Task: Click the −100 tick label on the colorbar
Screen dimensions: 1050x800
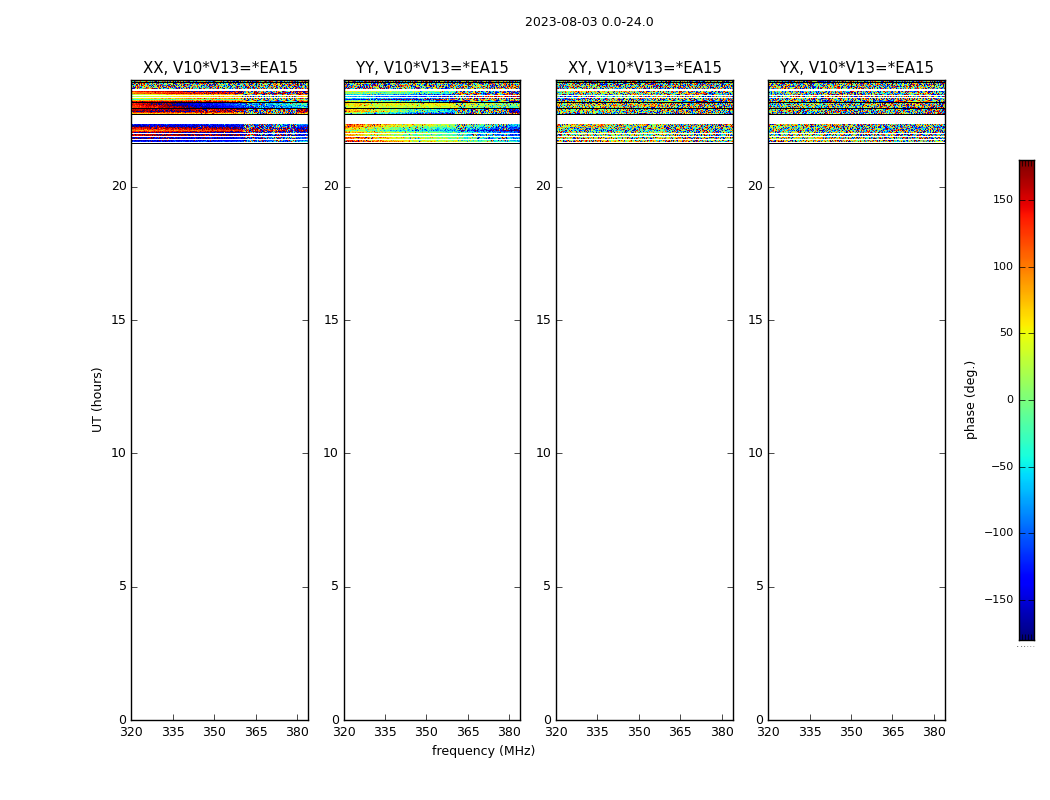Action: click(999, 533)
